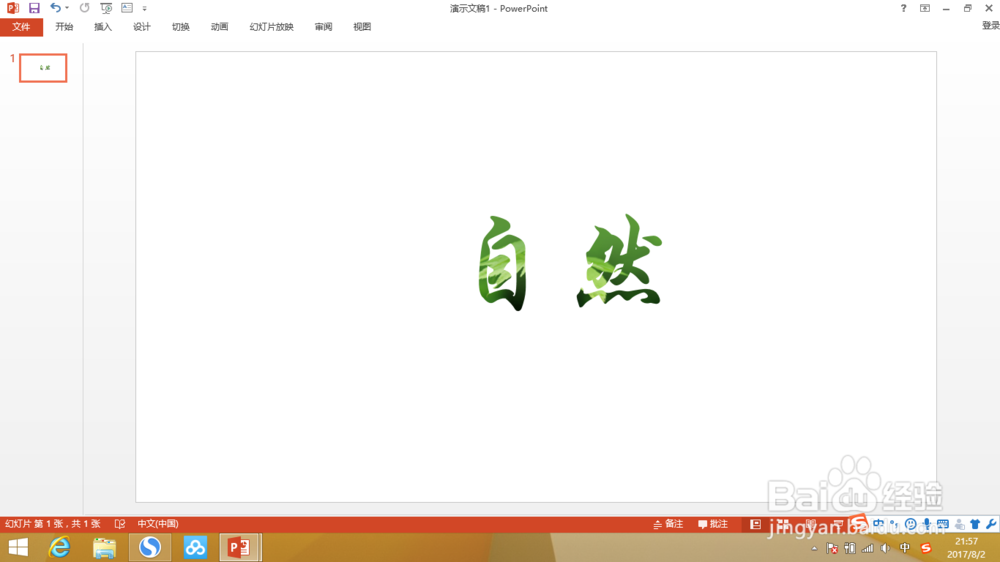Open Windows Start button

(x=18, y=547)
